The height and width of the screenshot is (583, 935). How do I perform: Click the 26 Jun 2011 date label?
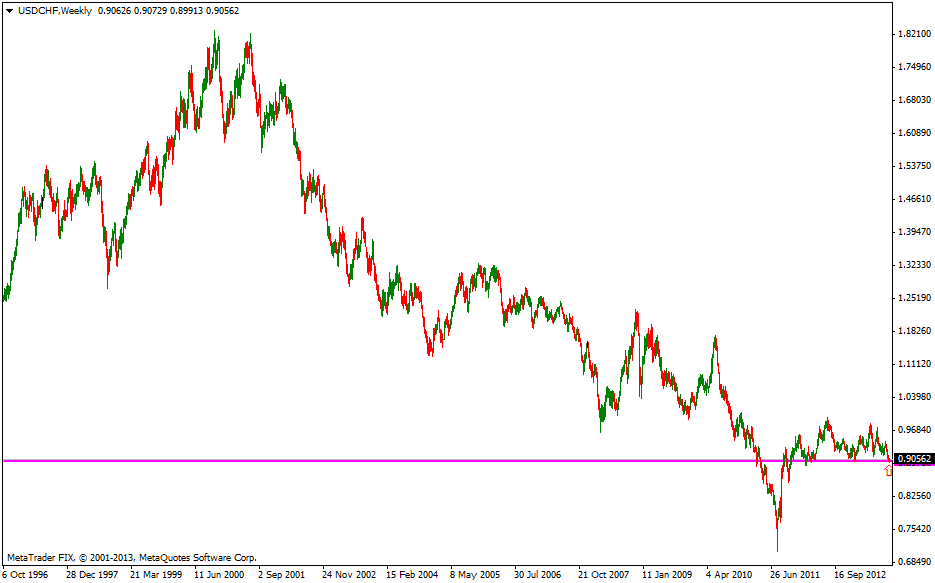[x=795, y=575]
